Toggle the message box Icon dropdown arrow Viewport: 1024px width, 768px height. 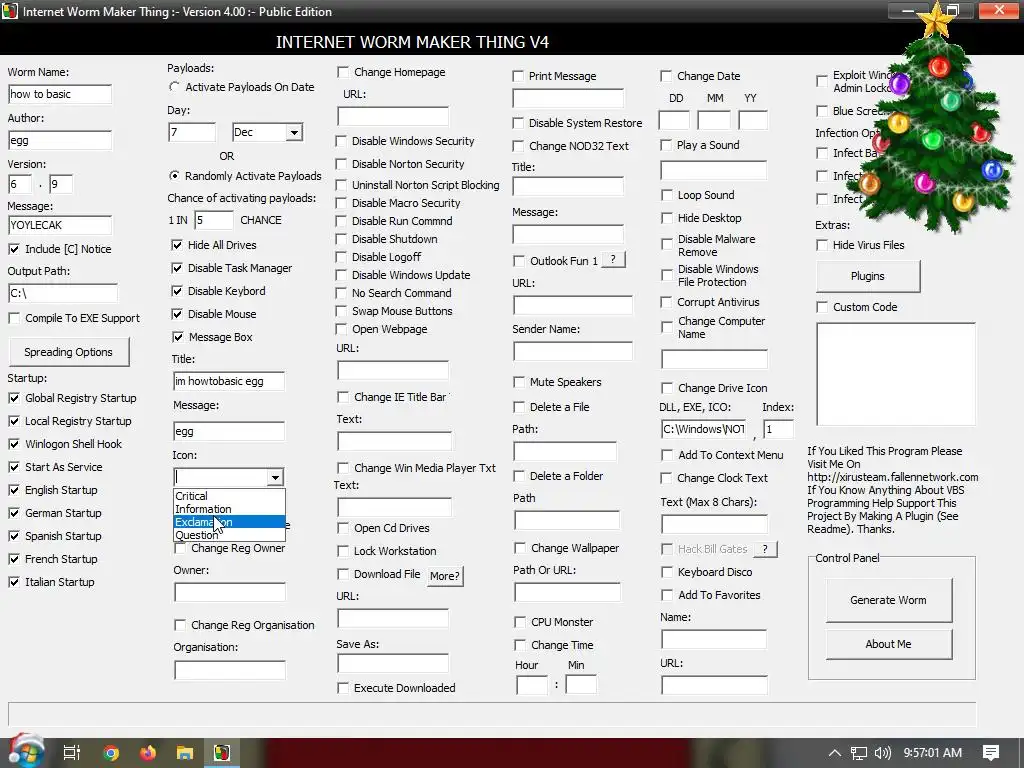(x=275, y=477)
